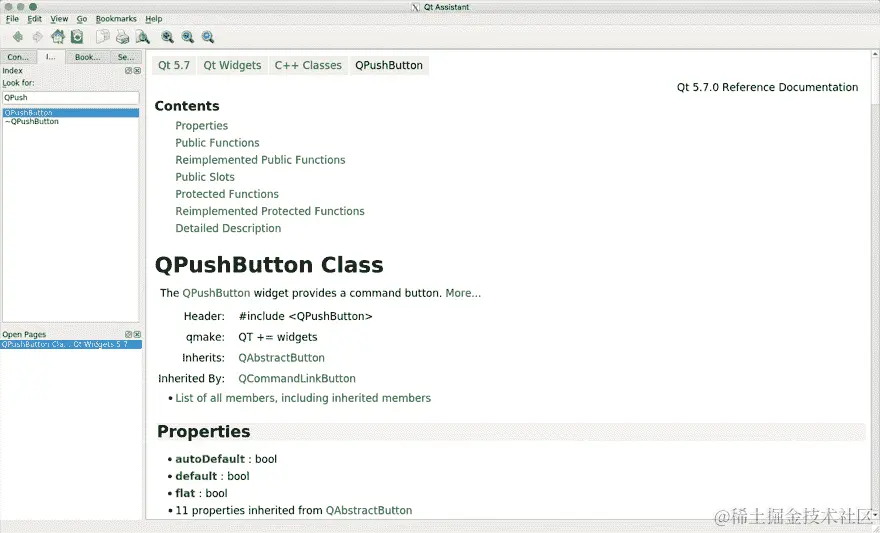
Task: Jump to Public Slots link
Action: [205, 177]
